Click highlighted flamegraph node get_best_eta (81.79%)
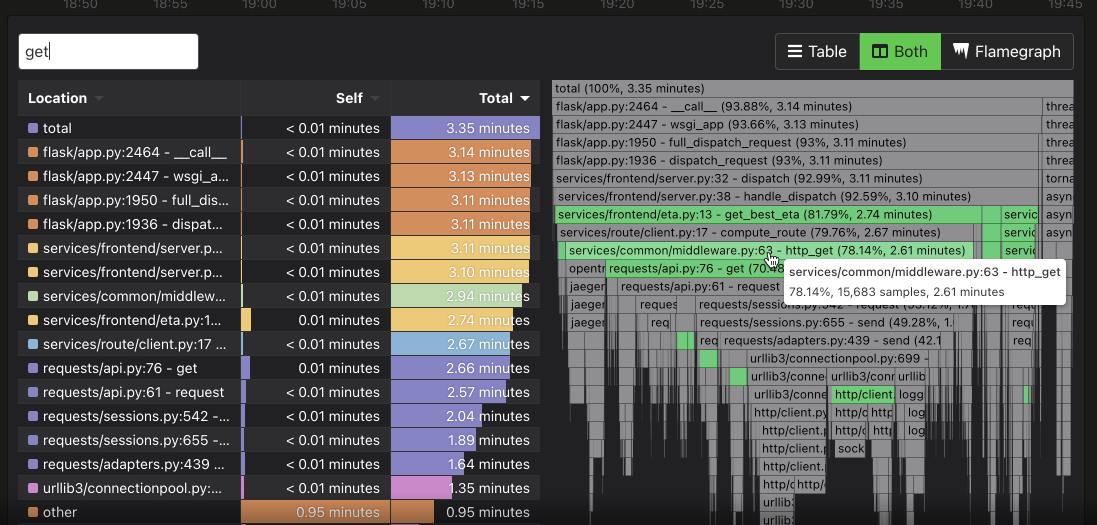This screenshot has height=525, width=1097. coord(768,214)
